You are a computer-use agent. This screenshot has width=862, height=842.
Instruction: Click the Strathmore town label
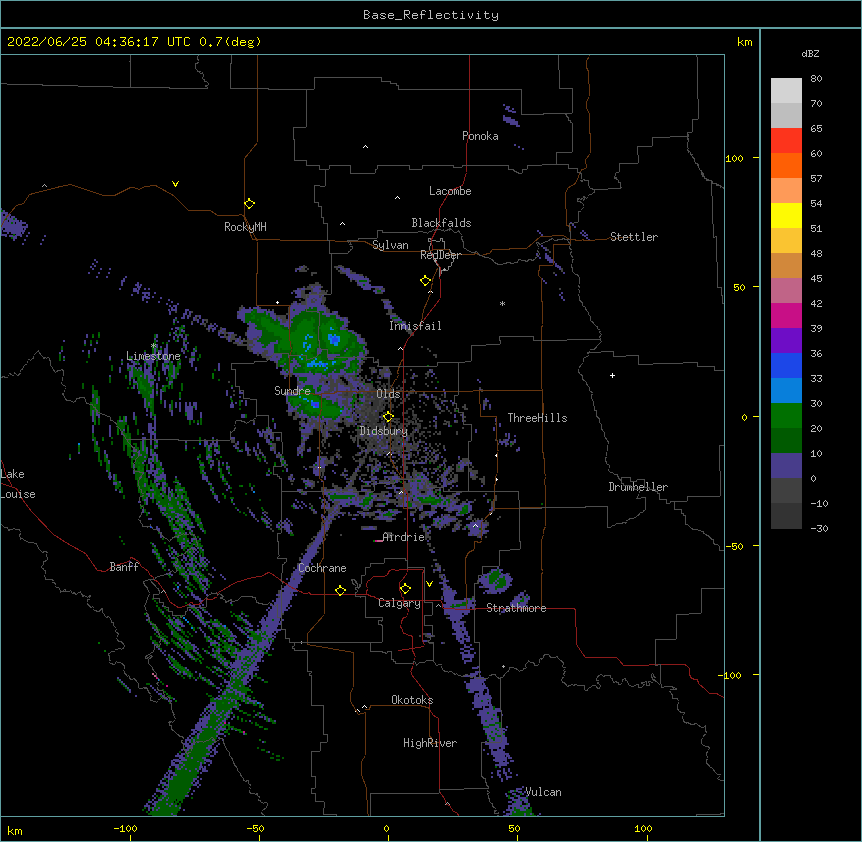pyautogui.click(x=516, y=608)
